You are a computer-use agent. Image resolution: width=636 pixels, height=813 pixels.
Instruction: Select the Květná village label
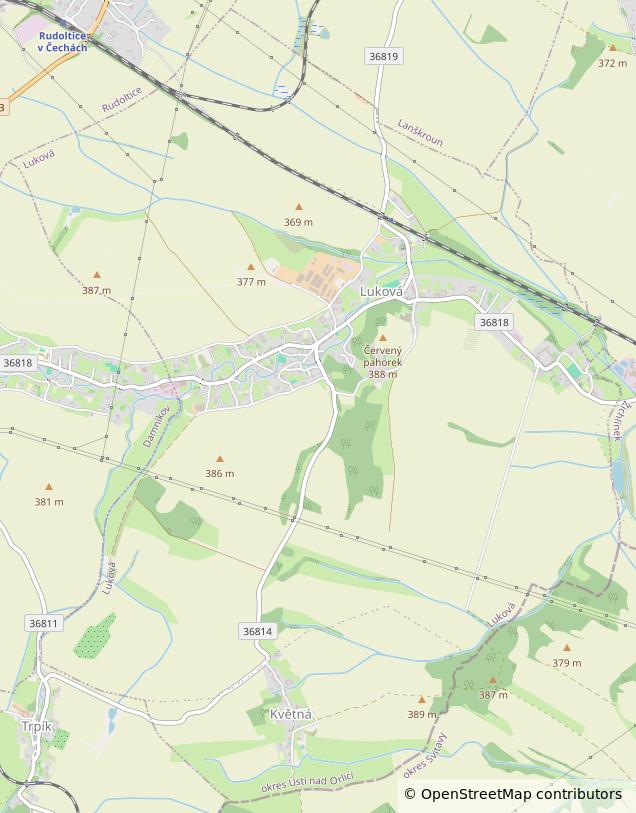(x=291, y=714)
